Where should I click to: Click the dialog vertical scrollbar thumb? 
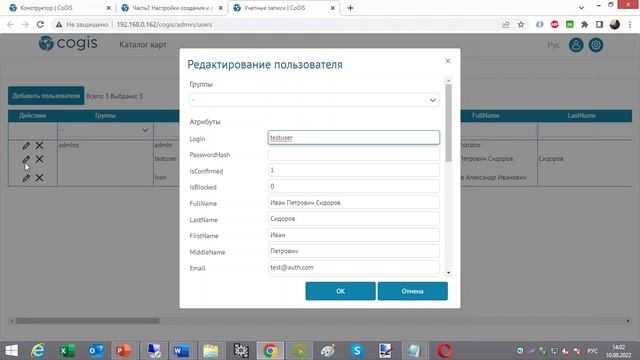click(x=449, y=122)
